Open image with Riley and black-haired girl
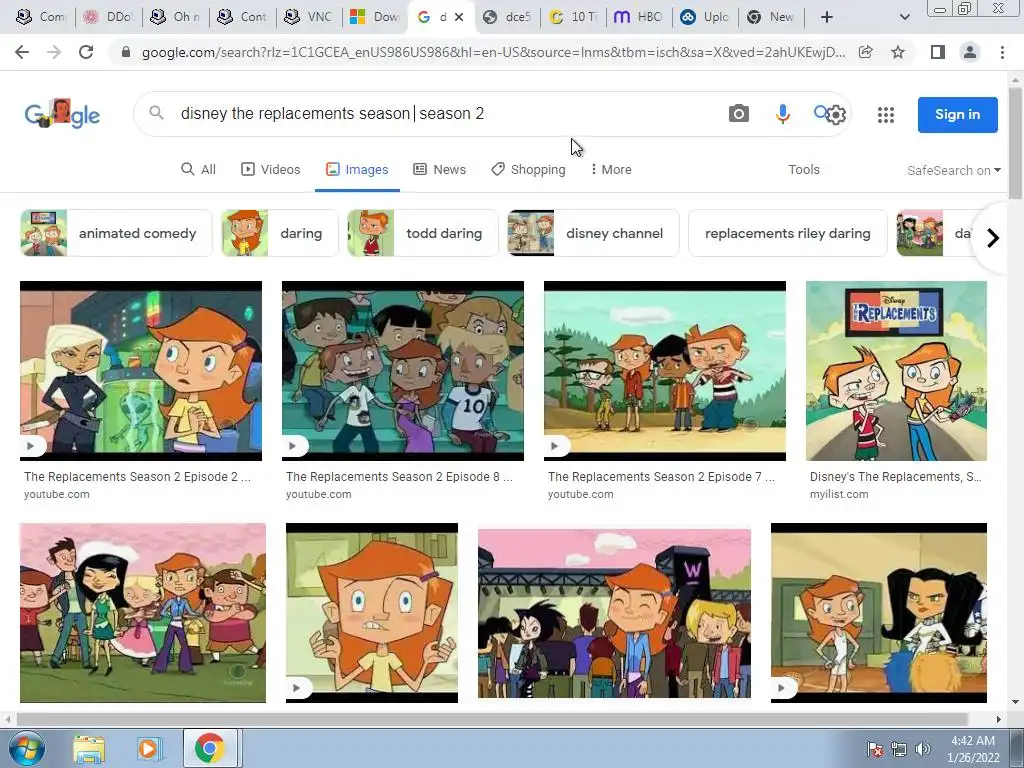Viewport: 1024px width, 768px height. [x=878, y=613]
